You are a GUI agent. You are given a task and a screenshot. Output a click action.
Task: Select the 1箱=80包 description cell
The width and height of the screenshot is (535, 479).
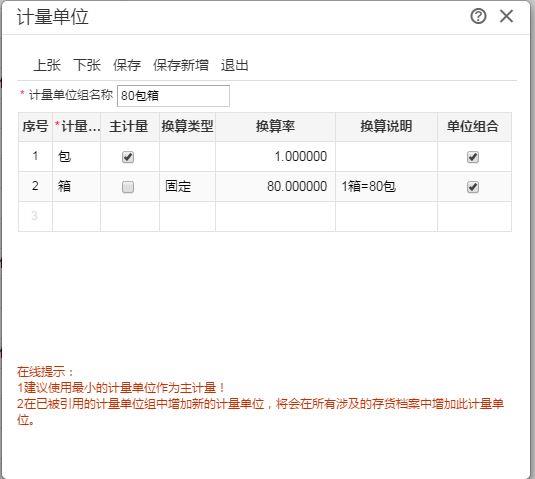point(386,187)
